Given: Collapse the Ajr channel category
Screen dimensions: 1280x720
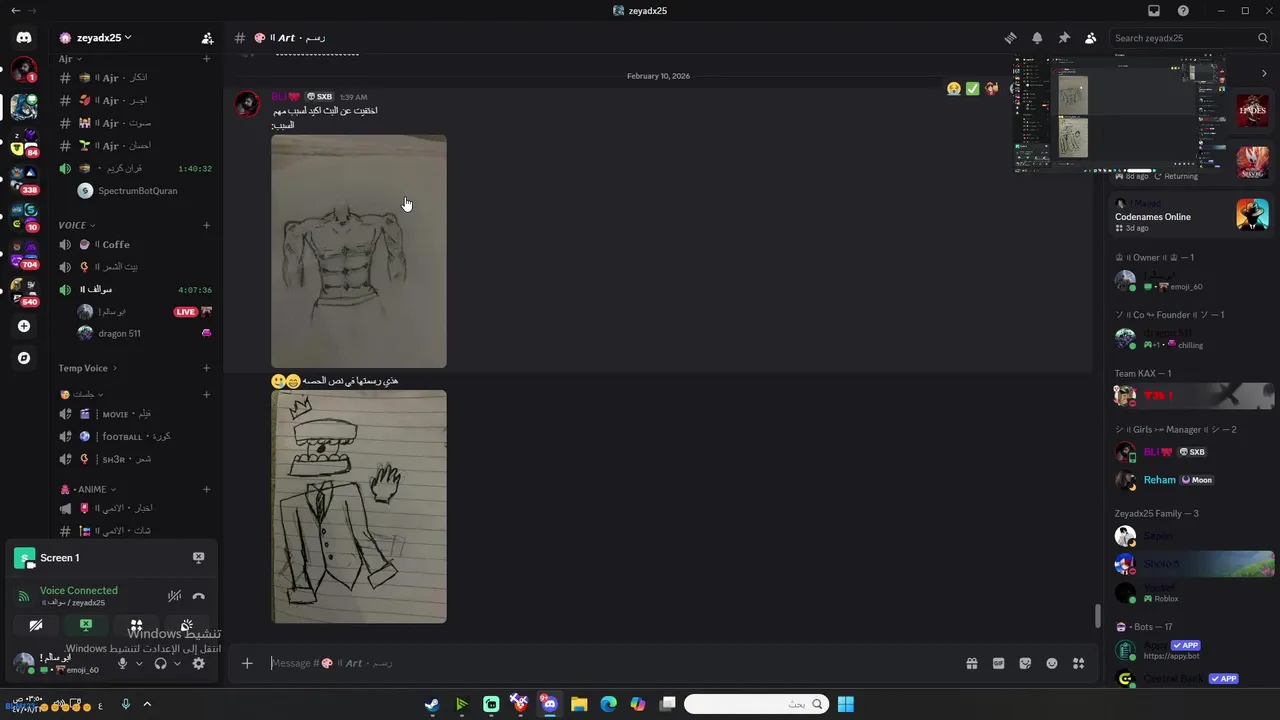Looking at the screenshot, I should 70,59.
